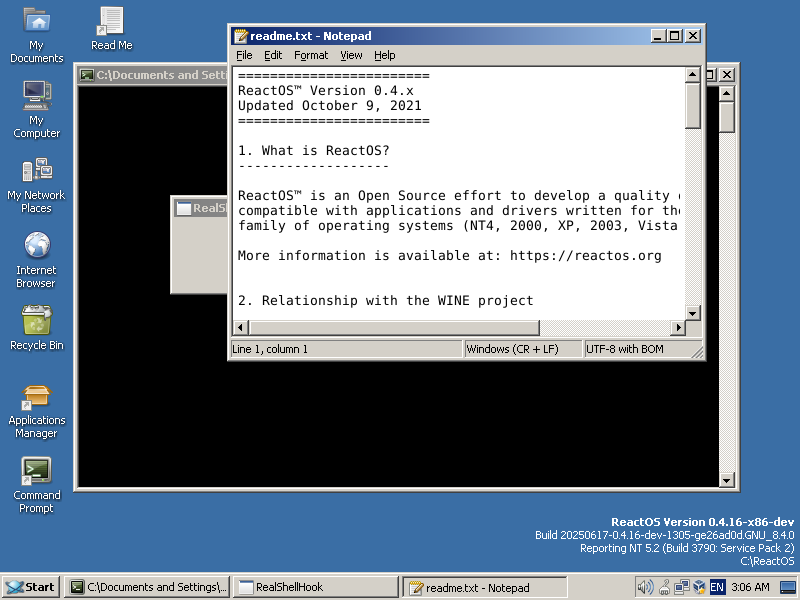Click the safely remove hardware tray icon

pyautogui.click(x=664, y=587)
